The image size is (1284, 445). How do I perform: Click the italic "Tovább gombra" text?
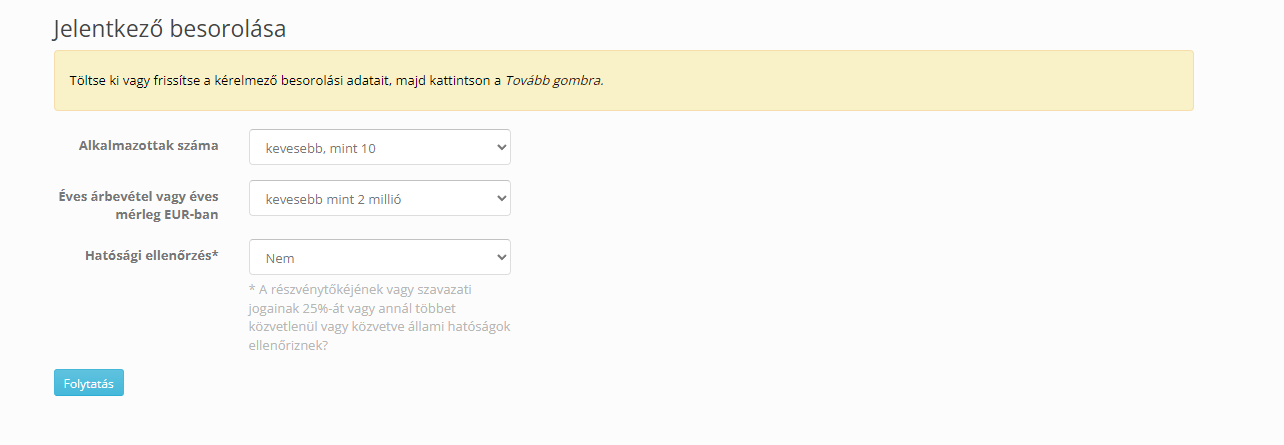coord(553,80)
